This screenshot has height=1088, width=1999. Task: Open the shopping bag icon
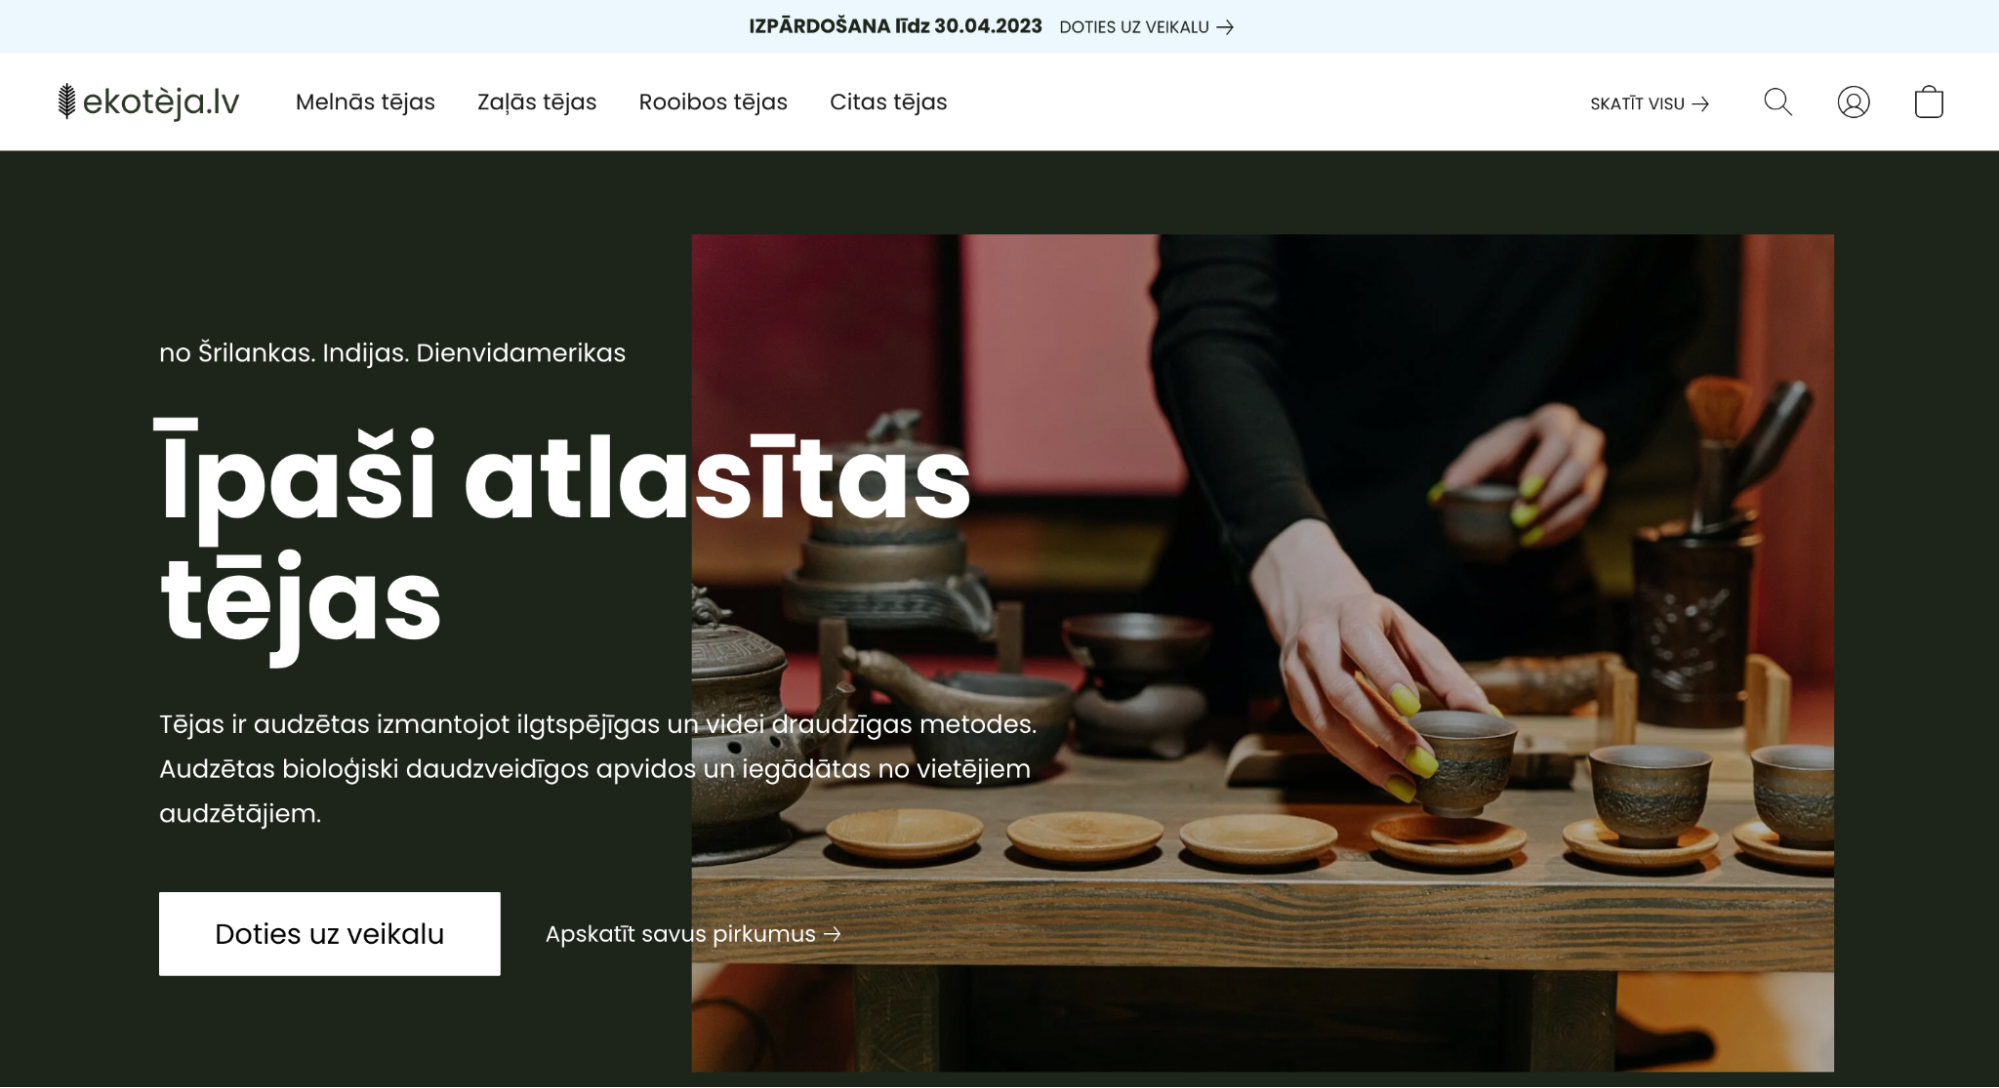pyautogui.click(x=1927, y=101)
